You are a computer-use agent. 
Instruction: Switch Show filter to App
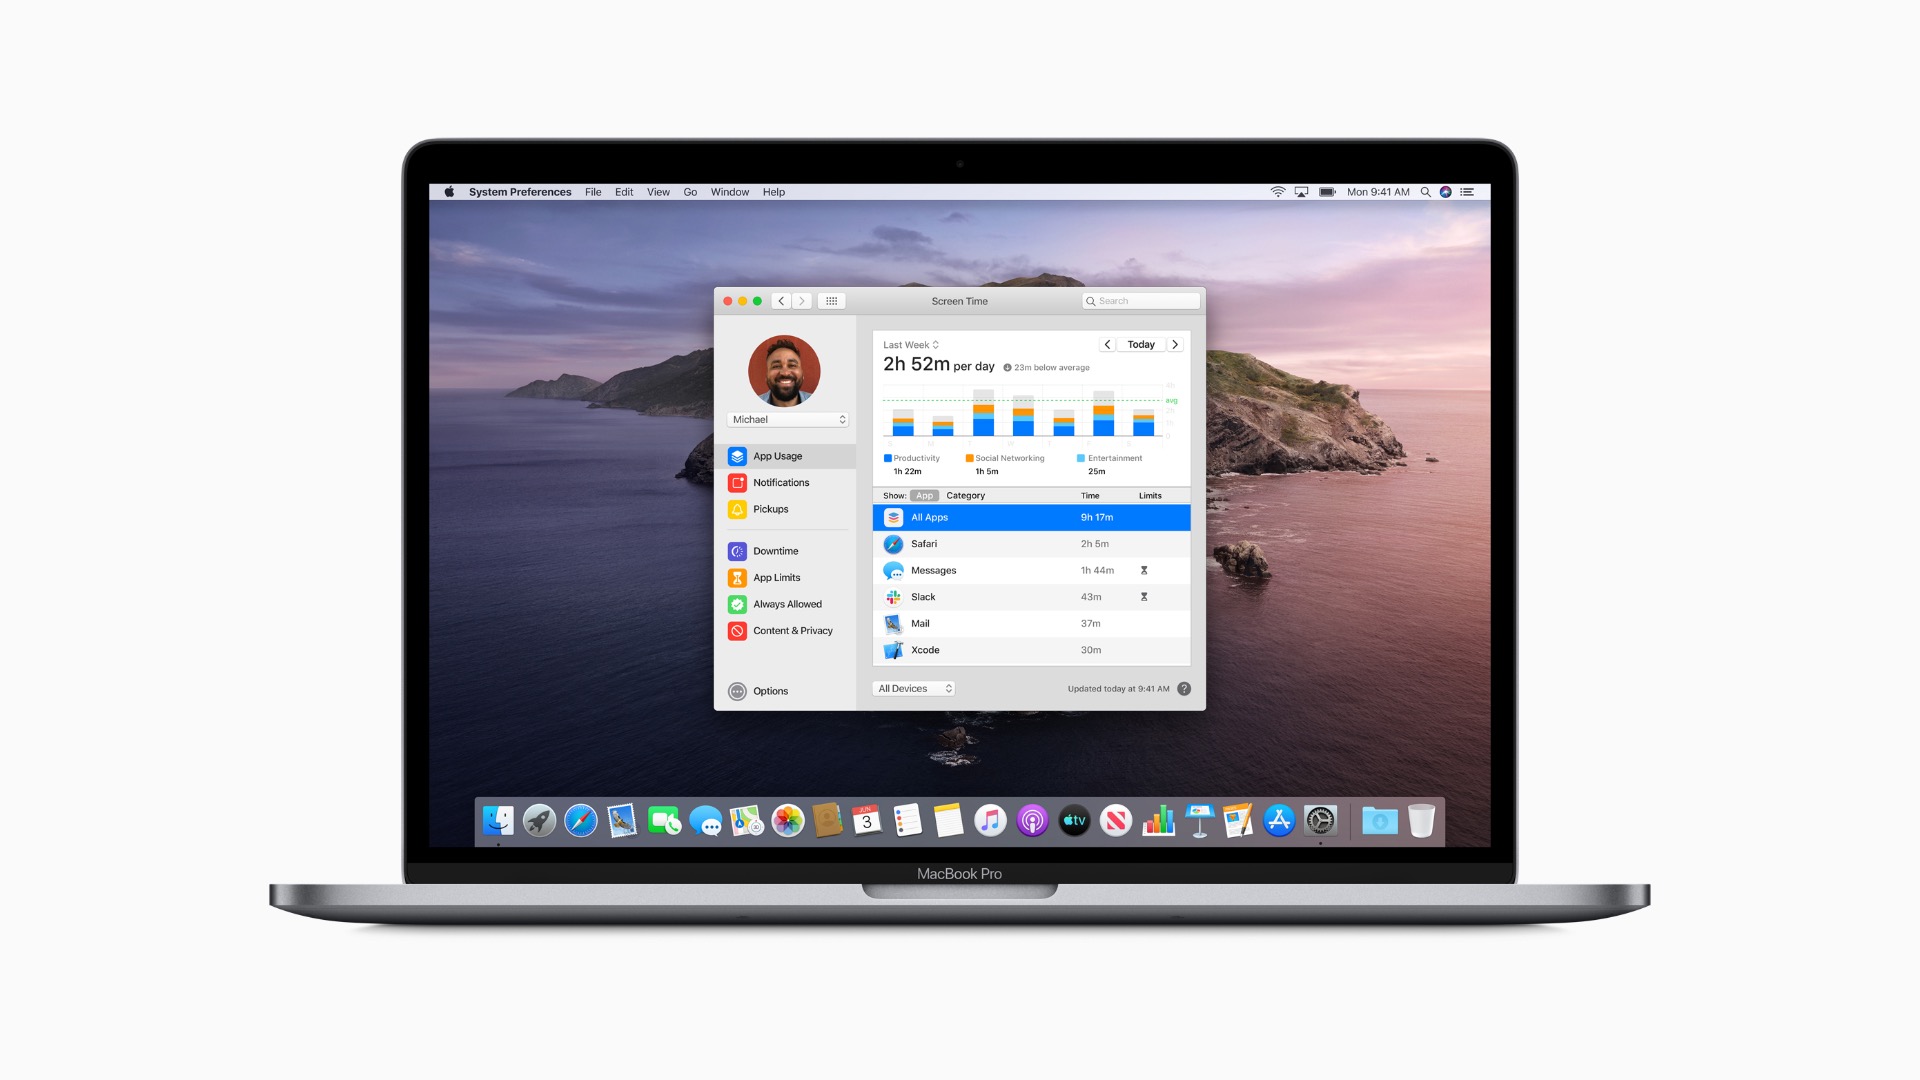tap(924, 496)
